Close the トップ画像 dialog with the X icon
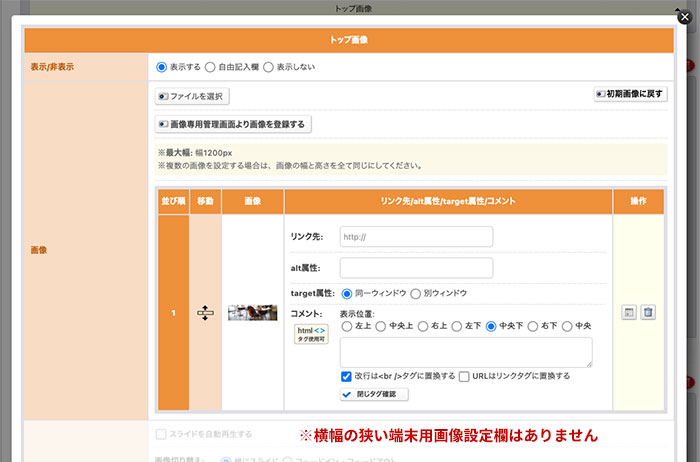This screenshot has width=700, height=462. (683, 17)
